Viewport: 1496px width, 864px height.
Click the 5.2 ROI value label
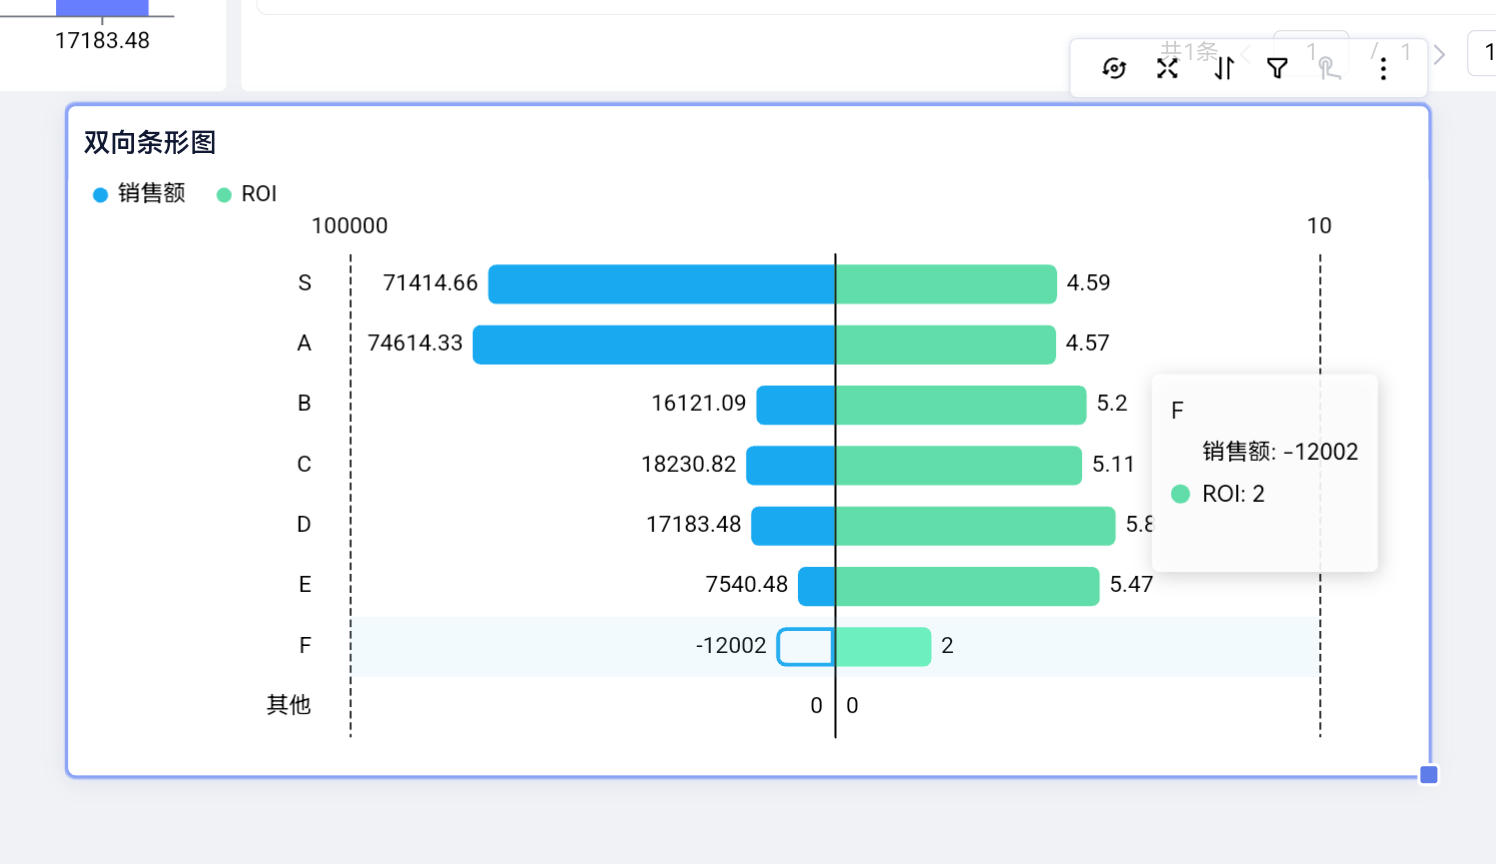point(1112,403)
